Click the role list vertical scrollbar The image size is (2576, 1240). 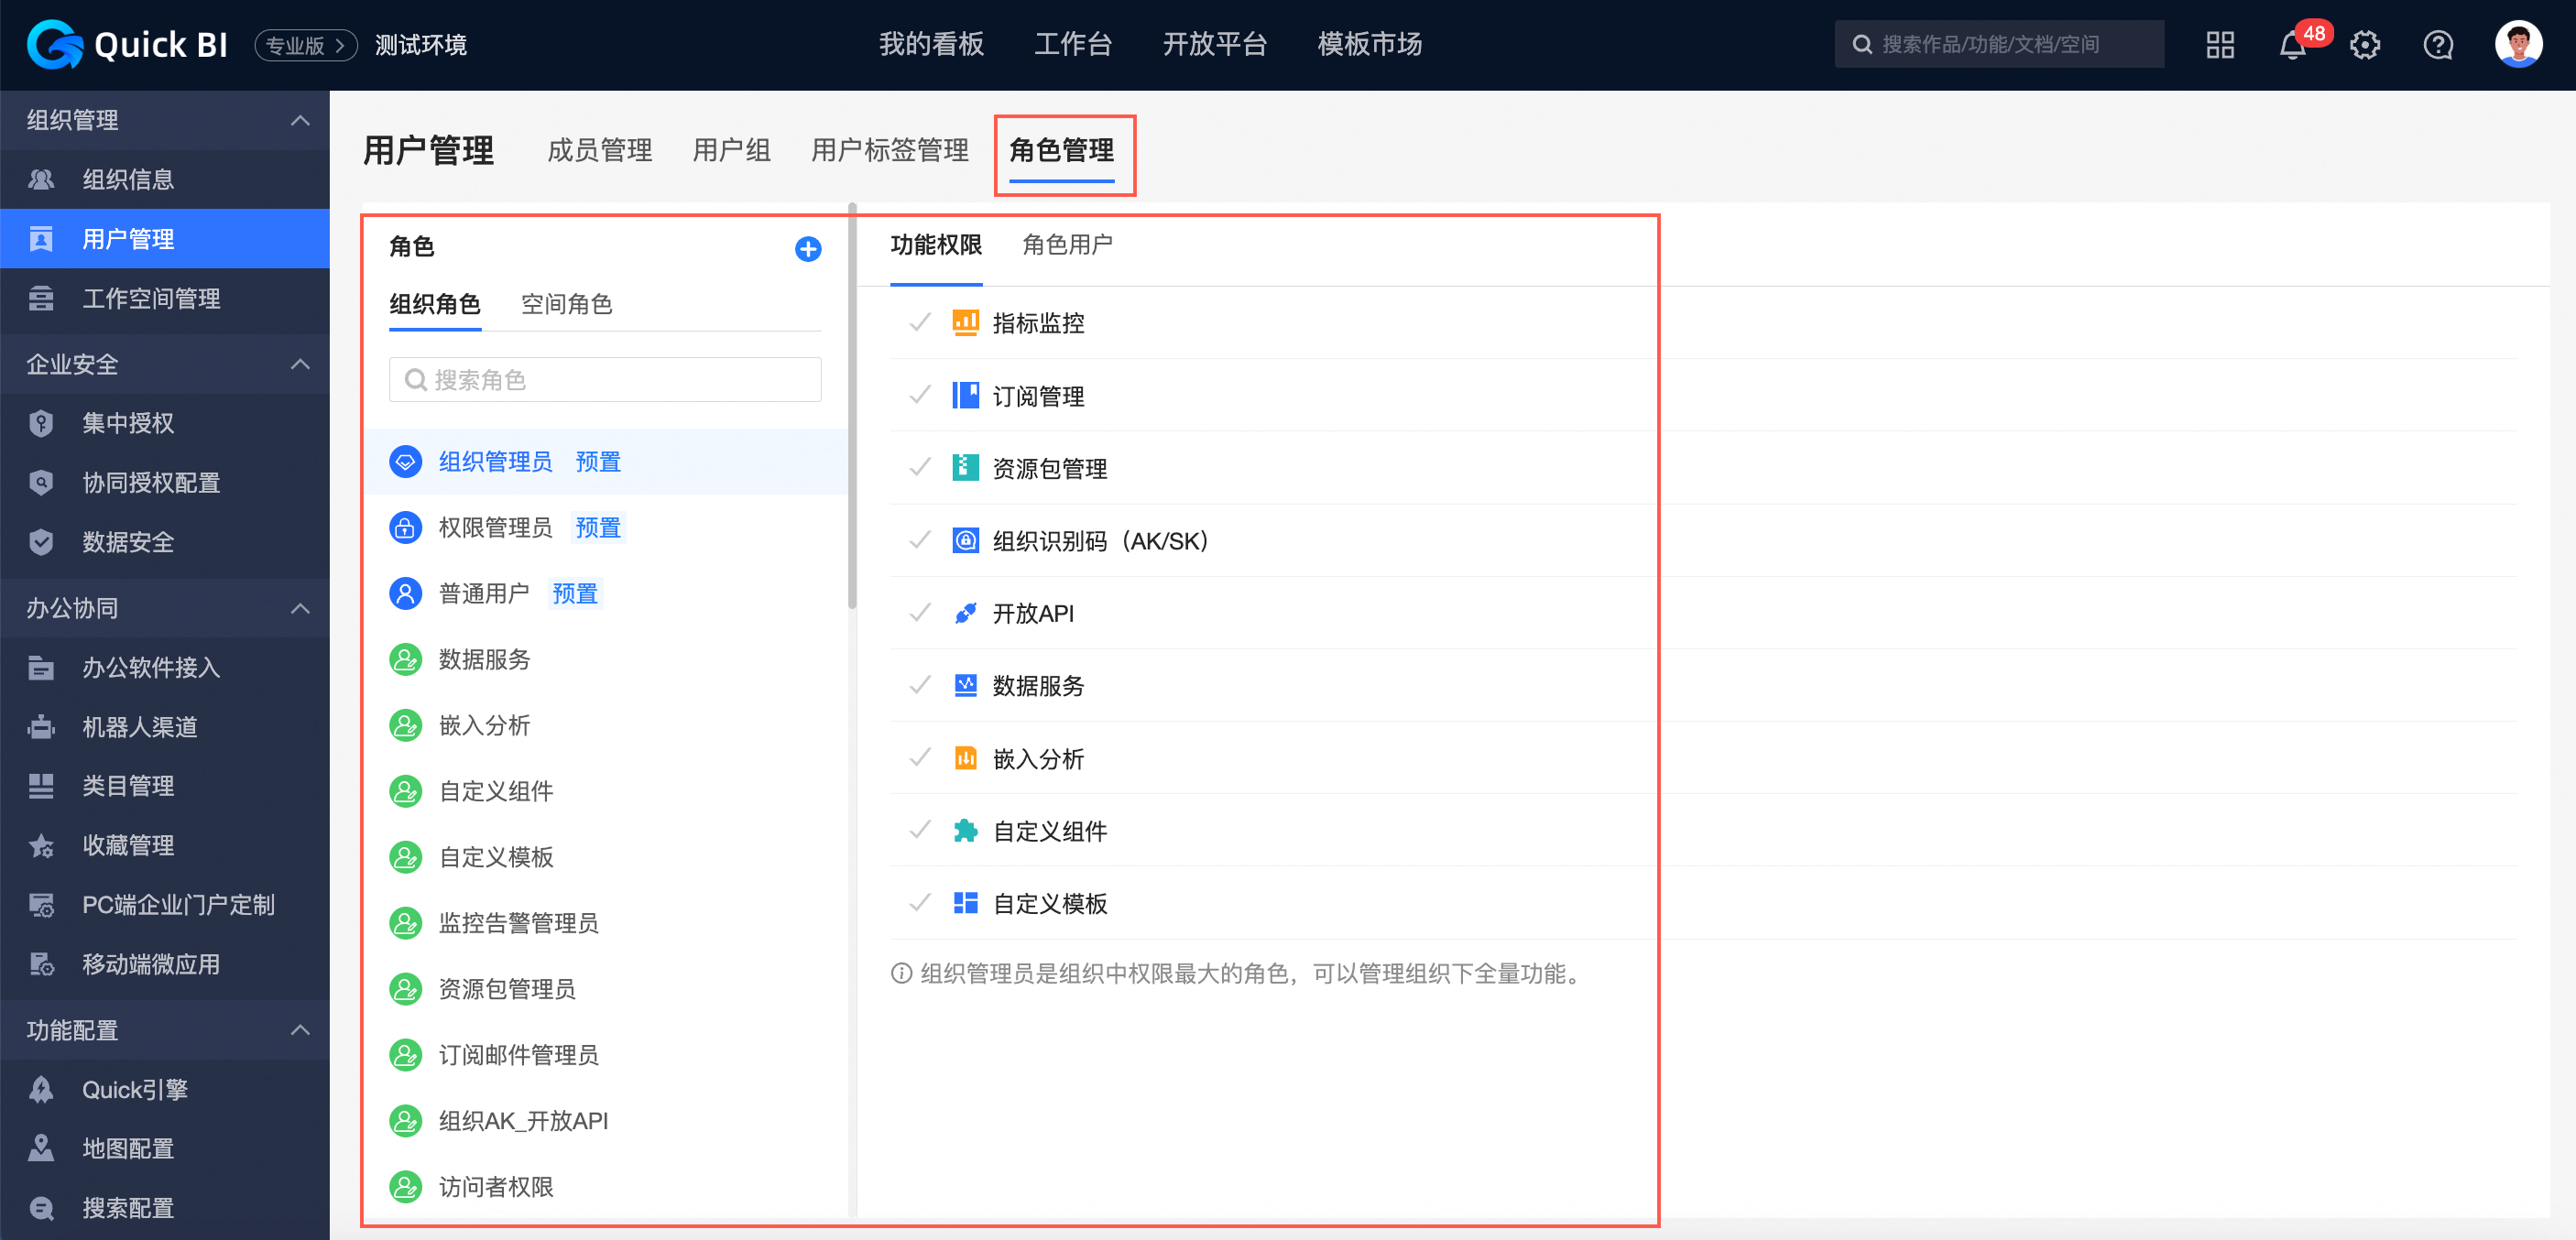point(852,405)
